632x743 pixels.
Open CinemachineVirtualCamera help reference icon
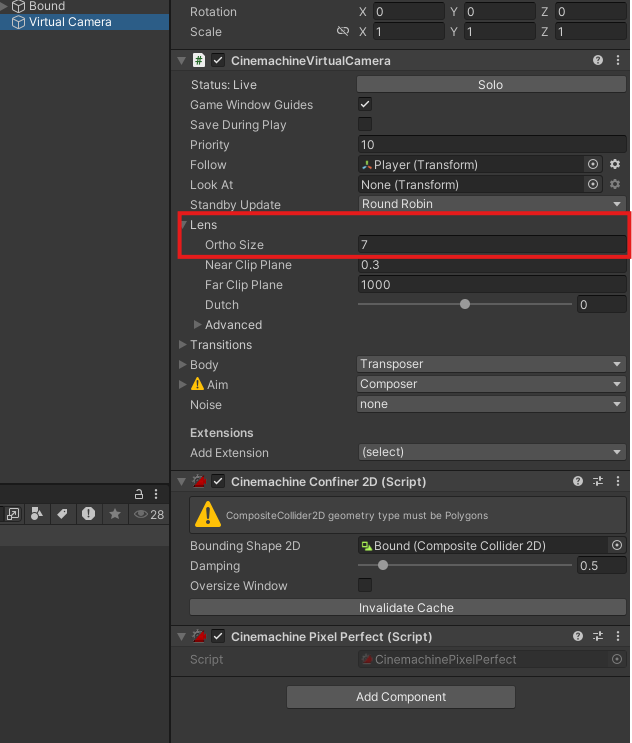click(x=597, y=60)
